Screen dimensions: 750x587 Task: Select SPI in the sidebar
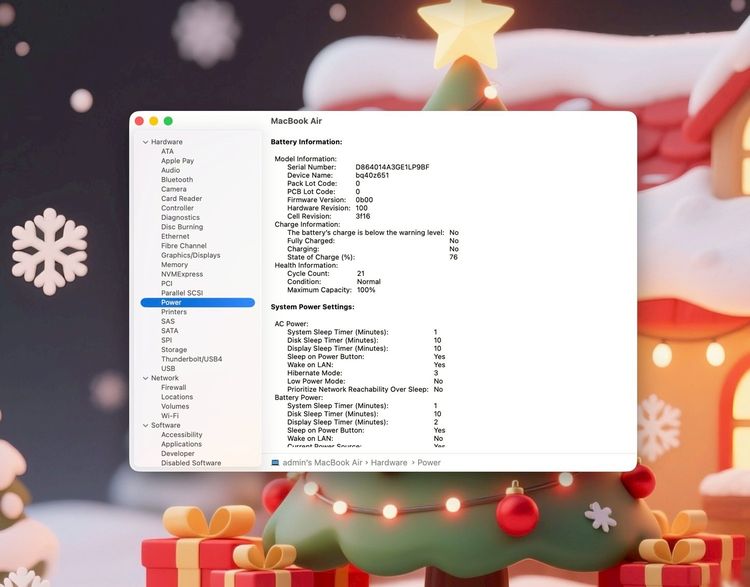166,340
